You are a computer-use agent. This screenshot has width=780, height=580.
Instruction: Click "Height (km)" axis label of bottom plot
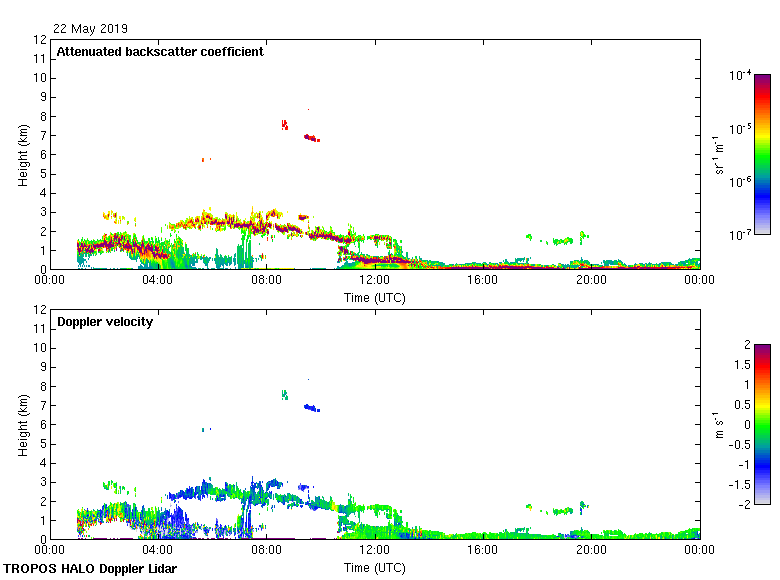[x=22, y=425]
